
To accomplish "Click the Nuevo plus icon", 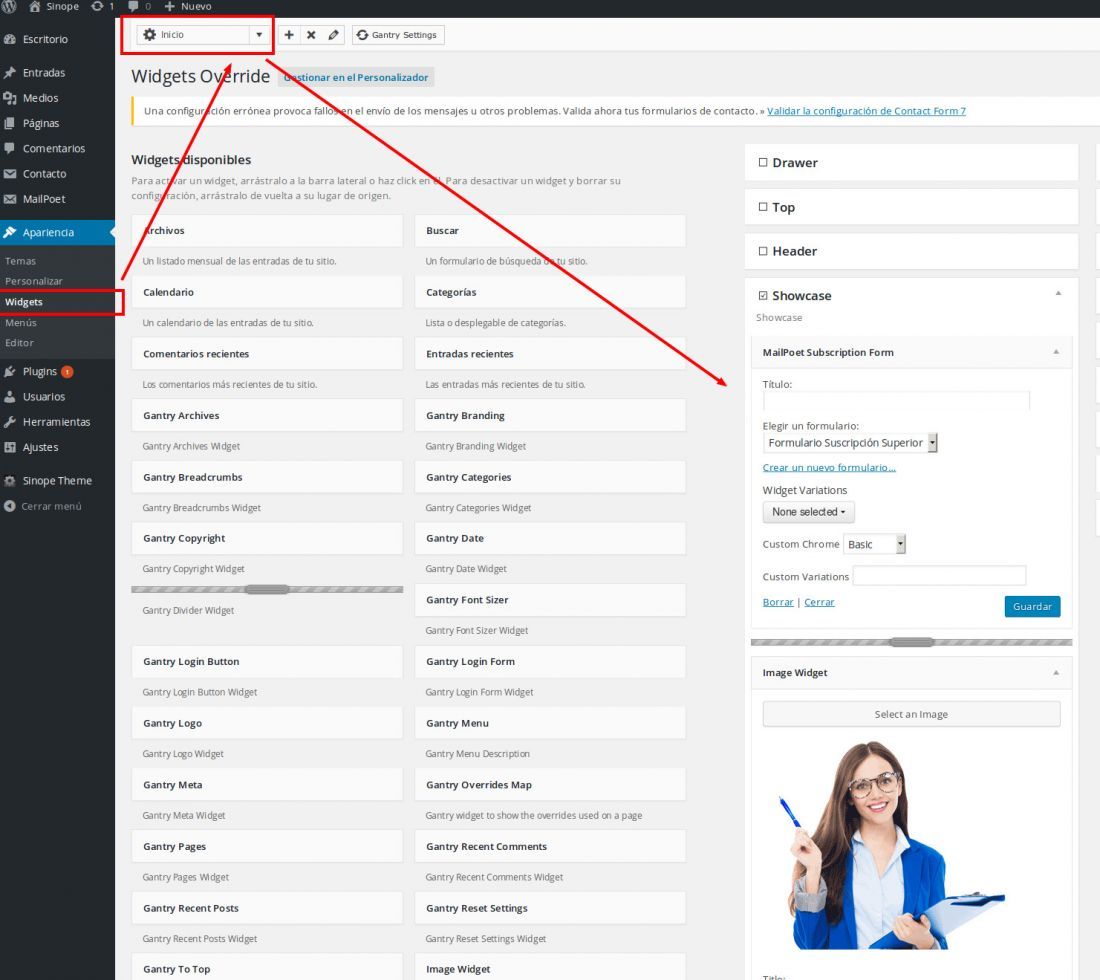I will 169,6.
